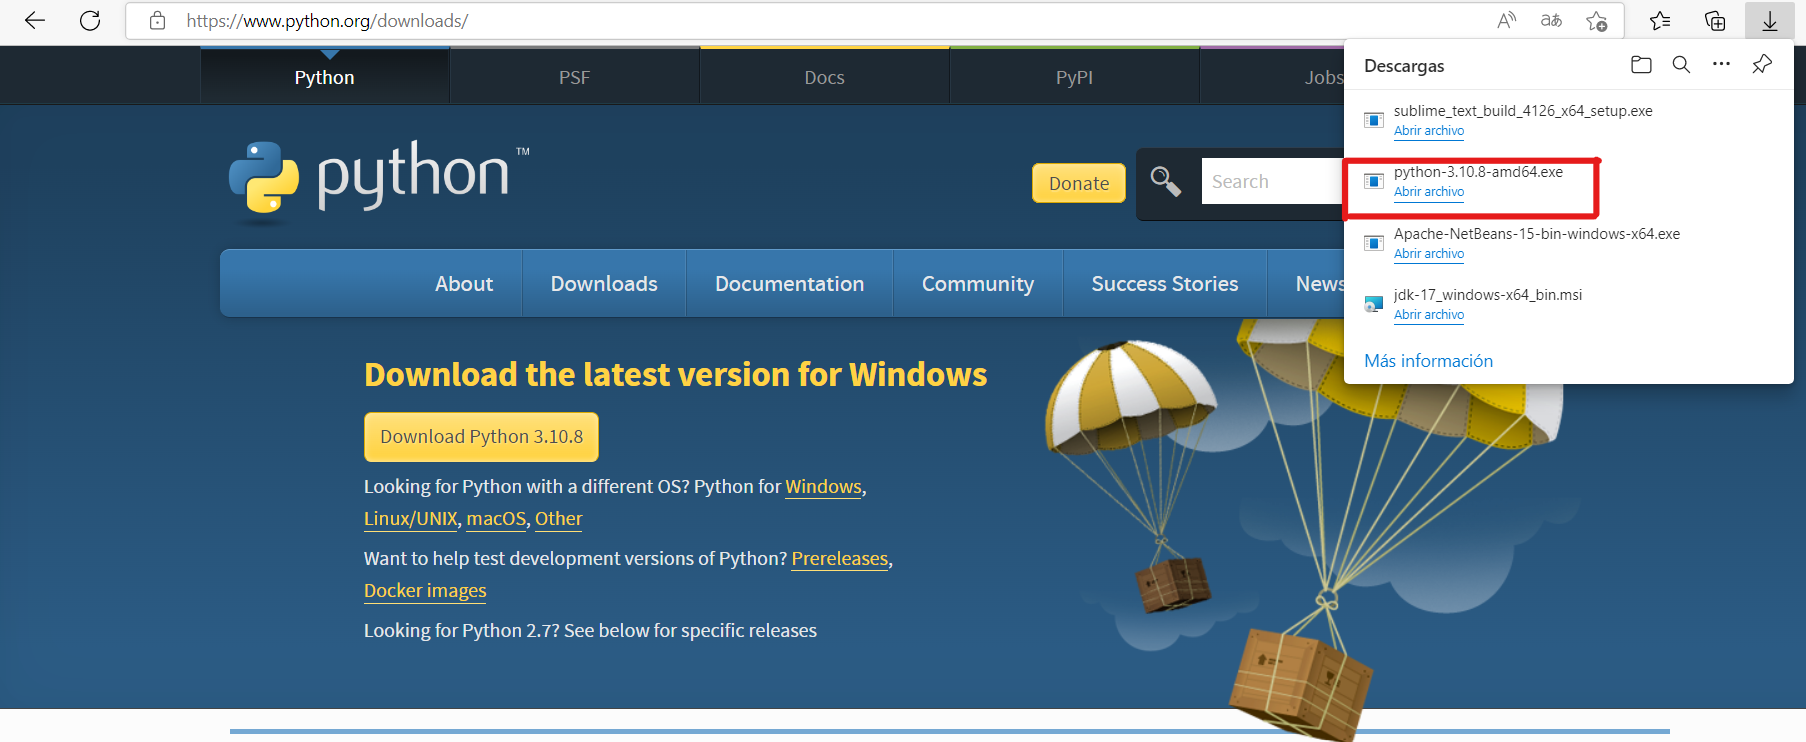Open the Favorites list icon
Screen dimensions: 1806x742
1660,20
